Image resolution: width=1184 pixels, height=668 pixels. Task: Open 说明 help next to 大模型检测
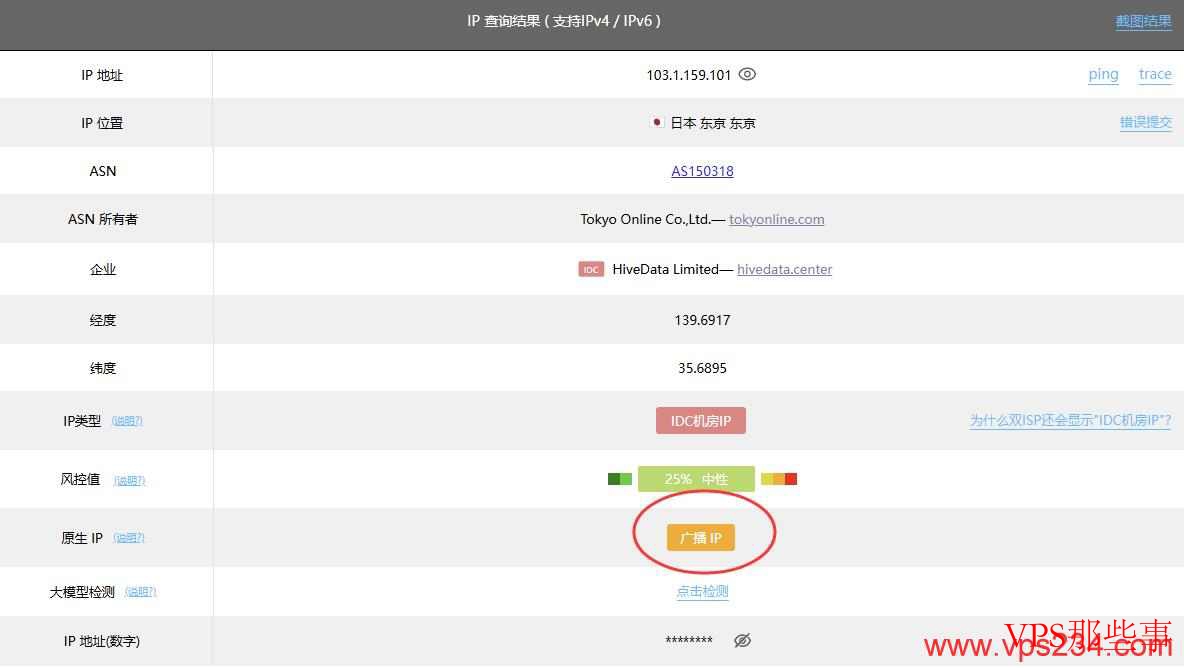(140, 593)
